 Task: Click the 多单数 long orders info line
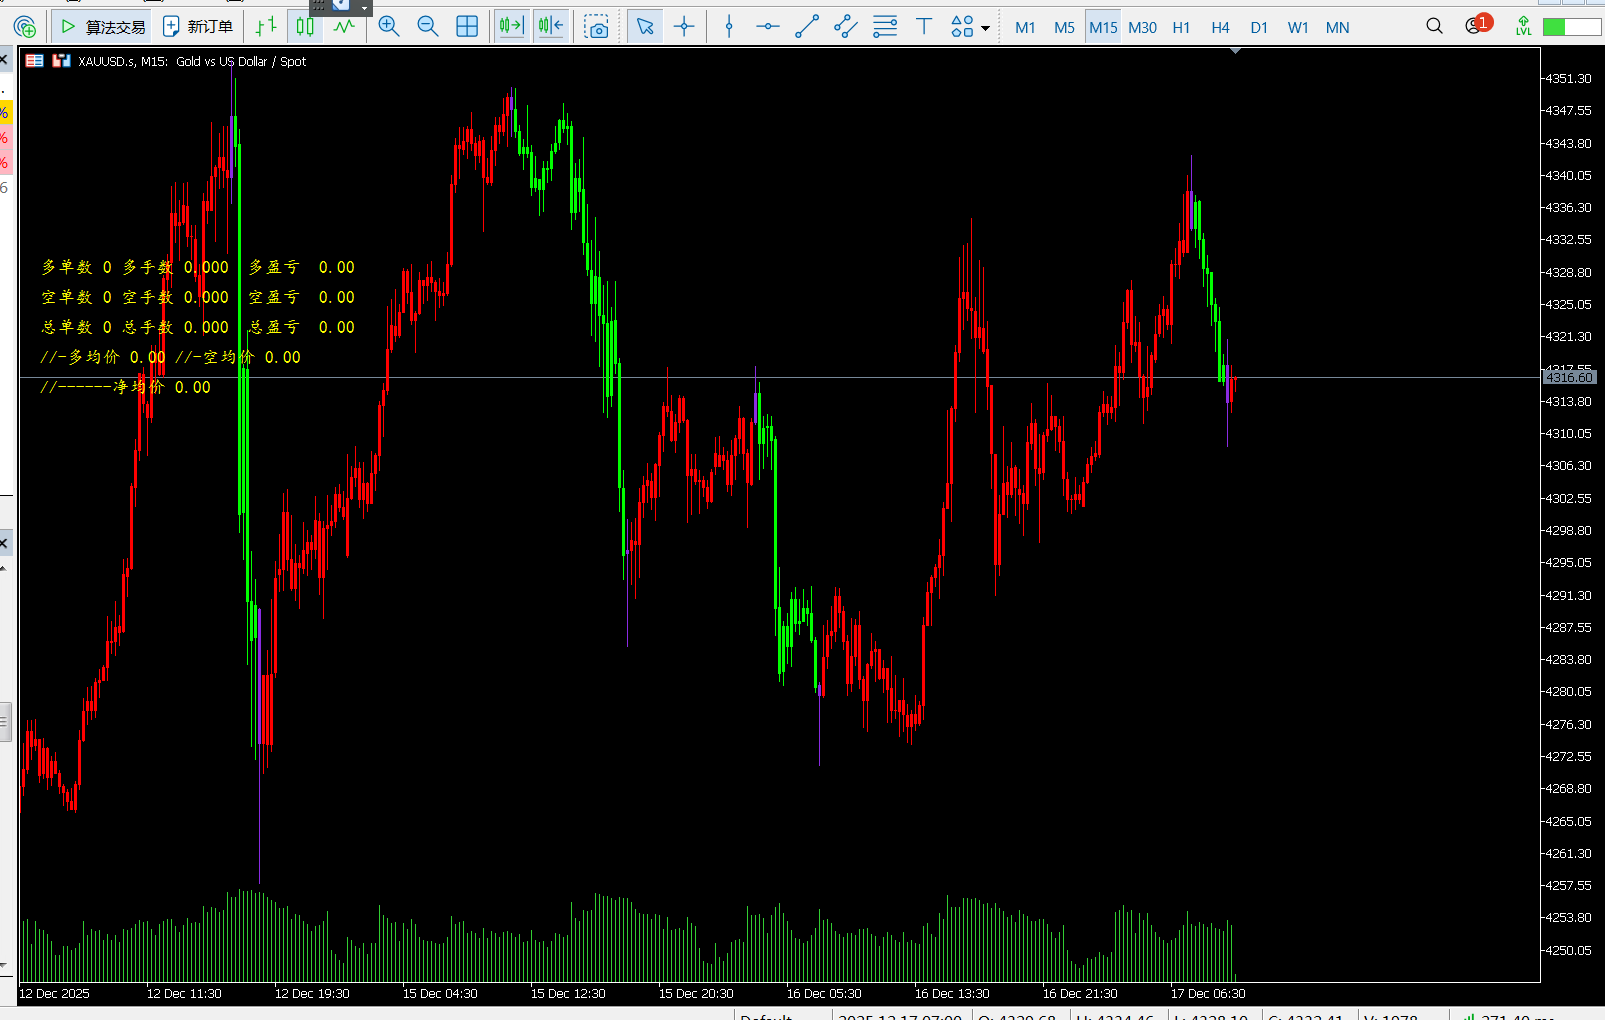click(x=198, y=267)
